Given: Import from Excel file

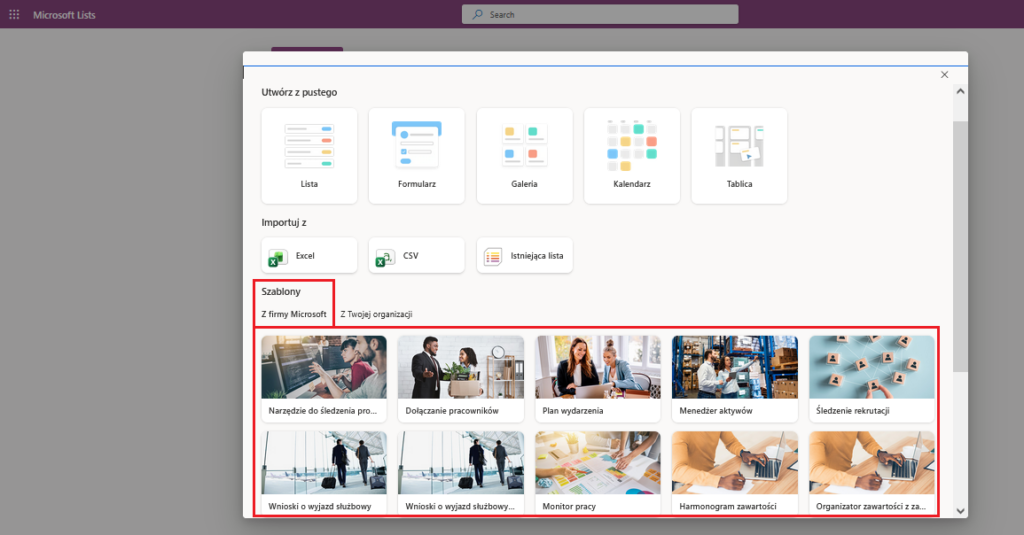Looking at the screenshot, I should pyautogui.click(x=309, y=256).
